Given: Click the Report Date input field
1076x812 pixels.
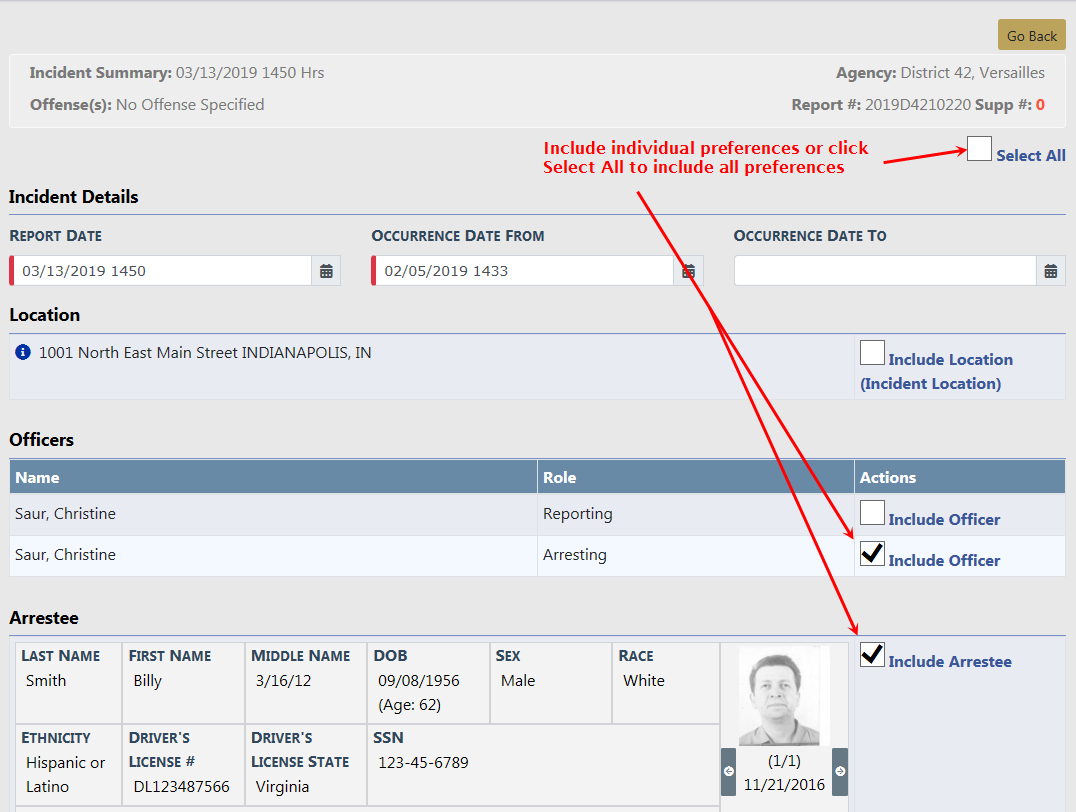Looking at the screenshot, I should click(165, 271).
